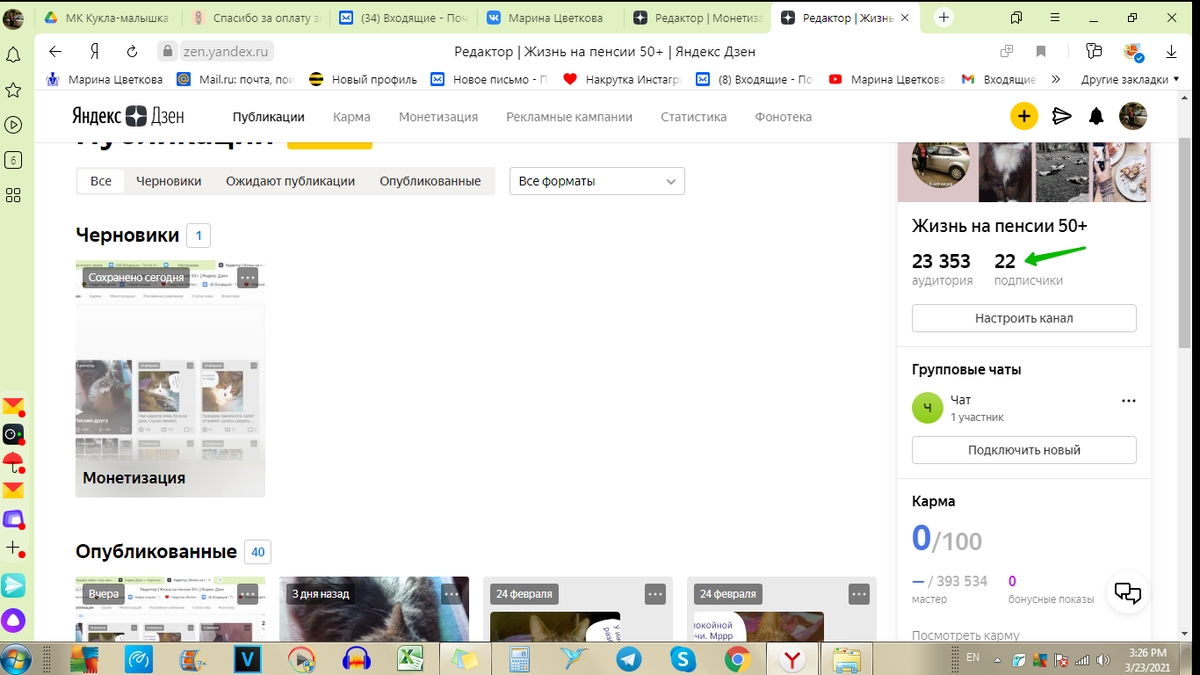
Task: Click the profile avatar in top right
Action: pyautogui.click(x=1133, y=116)
